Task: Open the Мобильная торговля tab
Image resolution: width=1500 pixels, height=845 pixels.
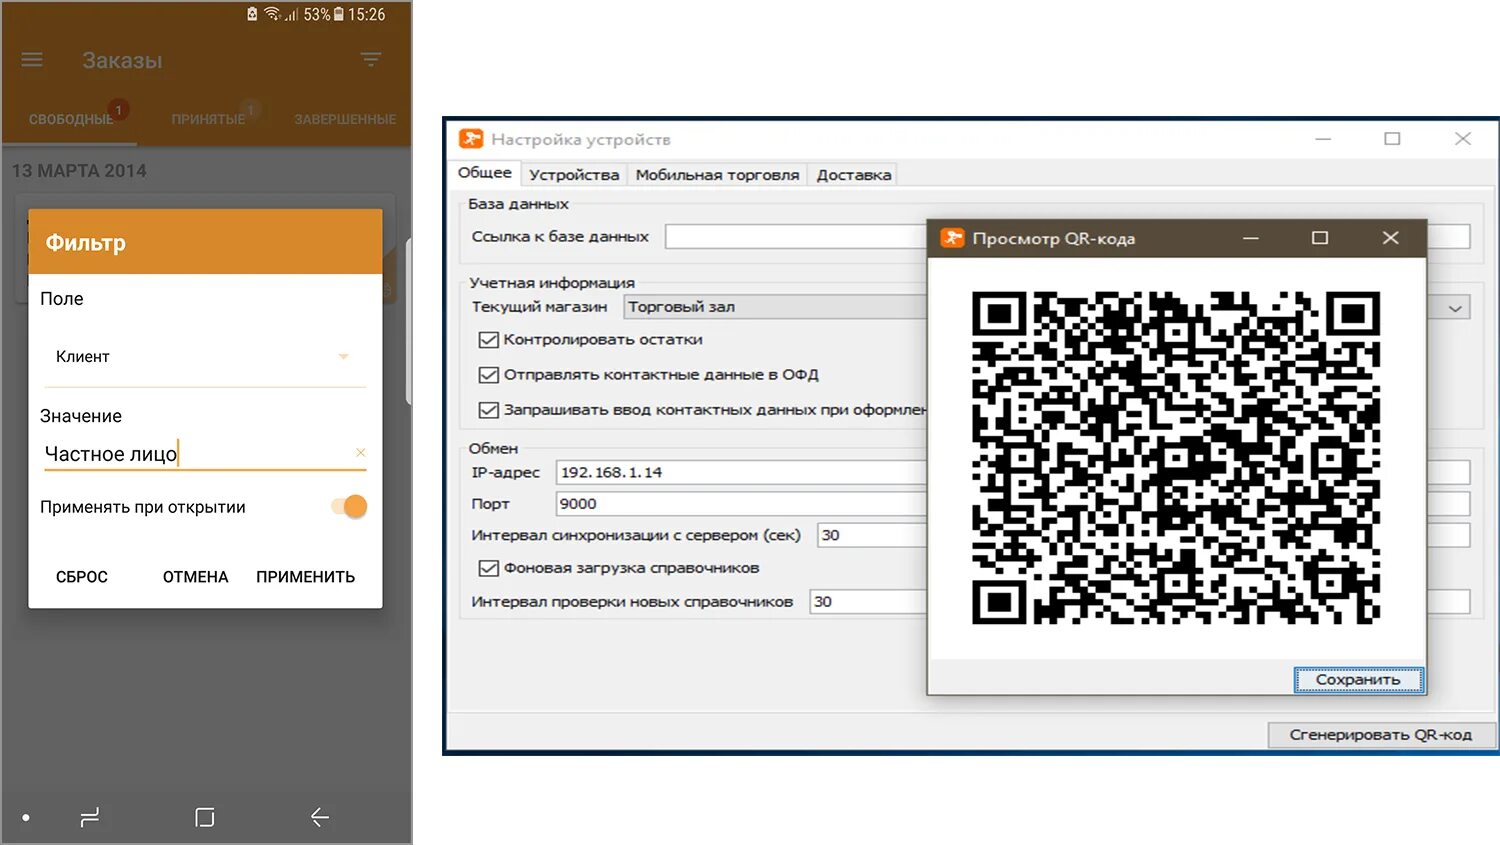Action: 717,175
